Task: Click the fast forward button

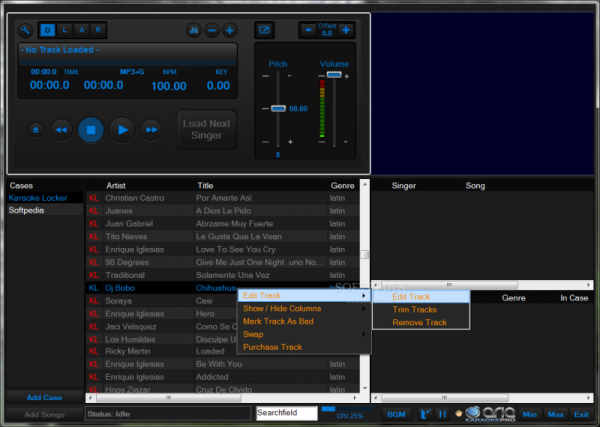Action: click(151, 130)
